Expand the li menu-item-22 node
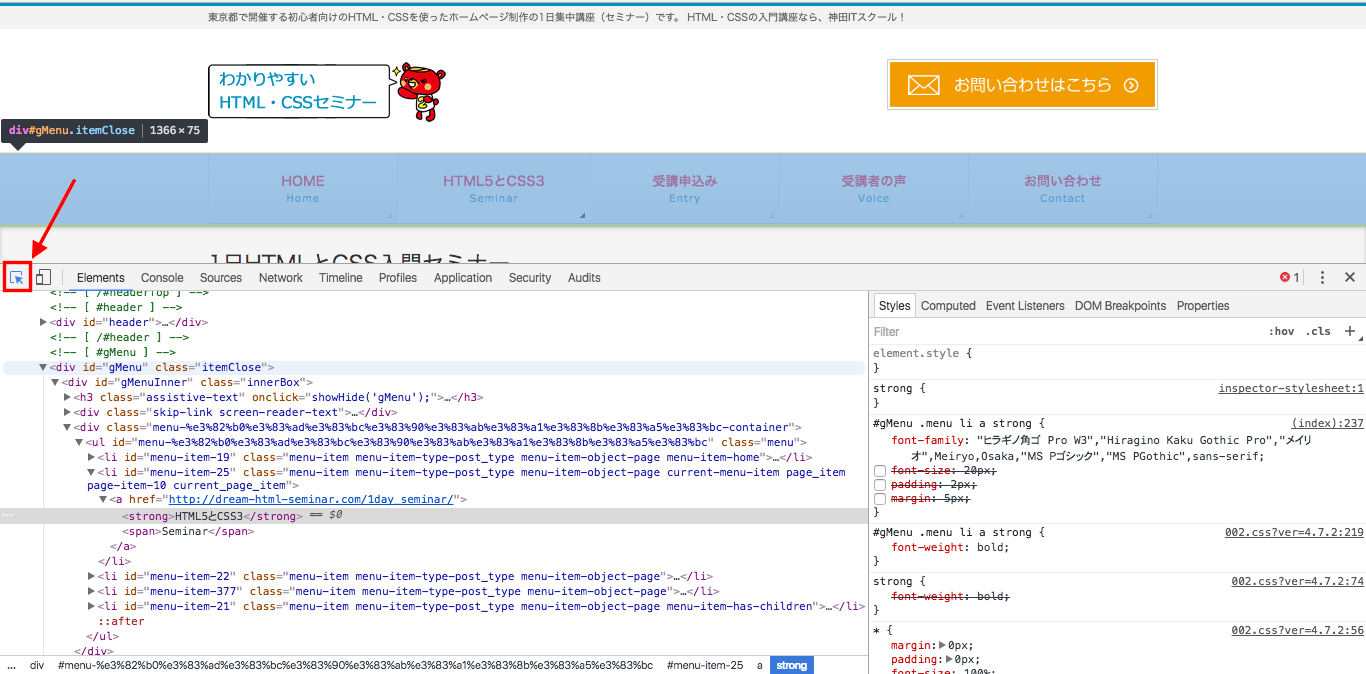1366x674 pixels. tap(91, 576)
